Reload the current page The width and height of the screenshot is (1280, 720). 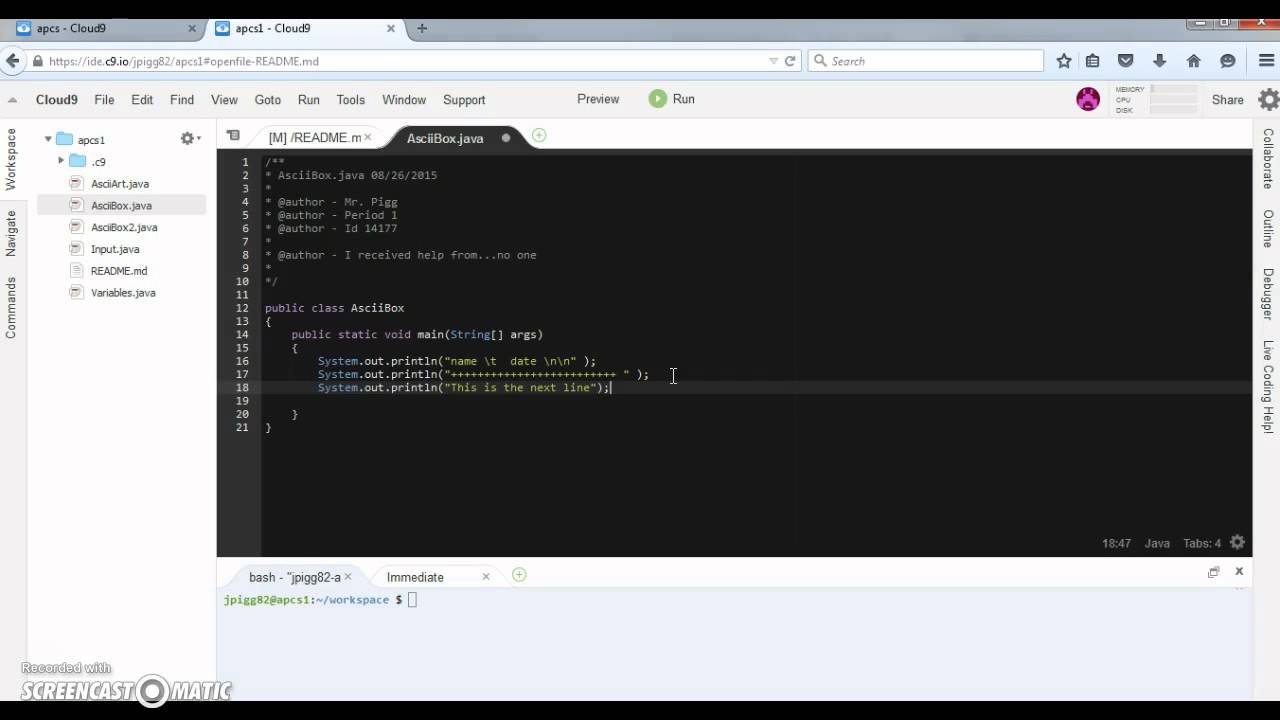[790, 61]
